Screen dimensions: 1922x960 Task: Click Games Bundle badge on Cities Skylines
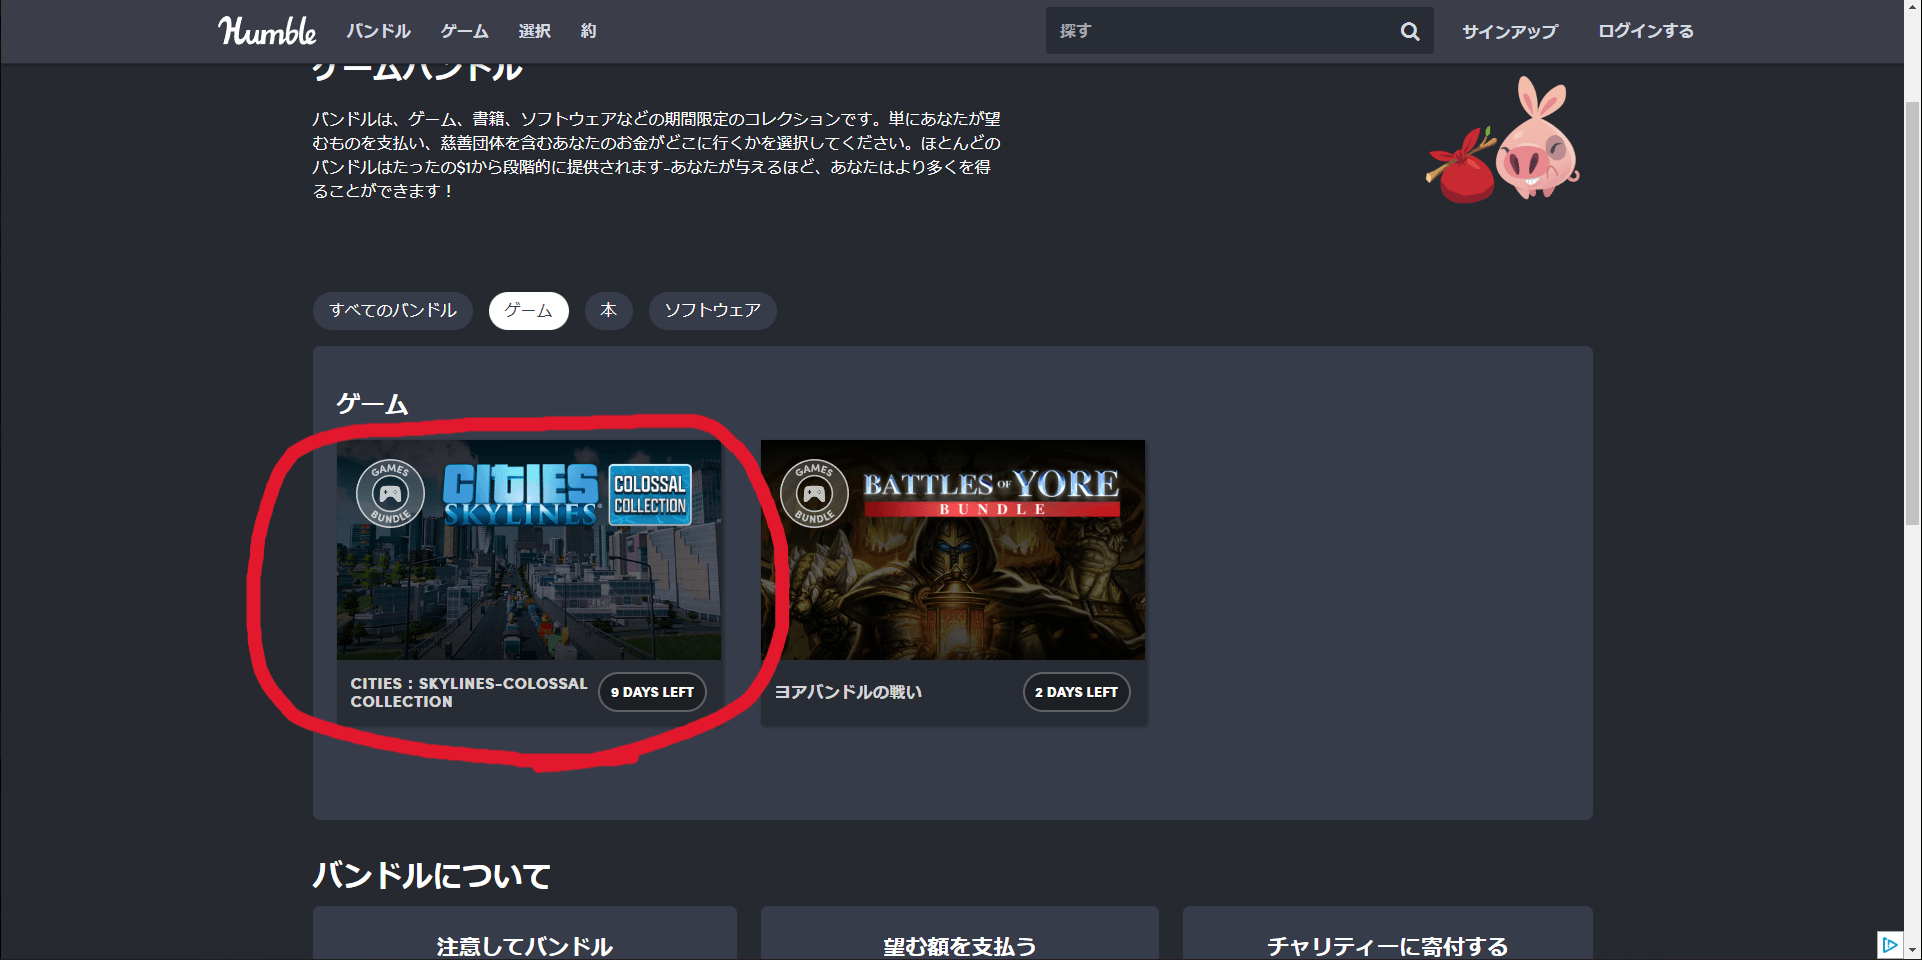(x=390, y=493)
